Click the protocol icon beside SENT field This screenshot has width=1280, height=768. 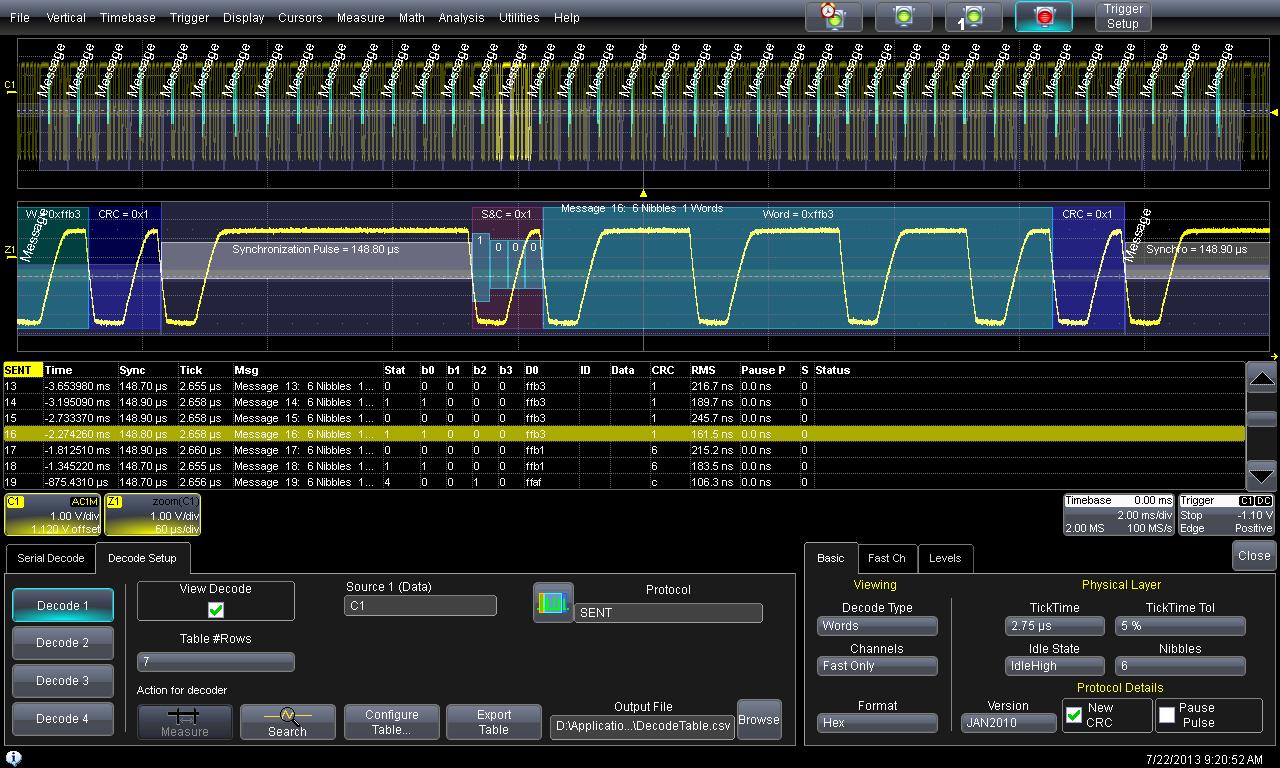pyautogui.click(x=553, y=603)
